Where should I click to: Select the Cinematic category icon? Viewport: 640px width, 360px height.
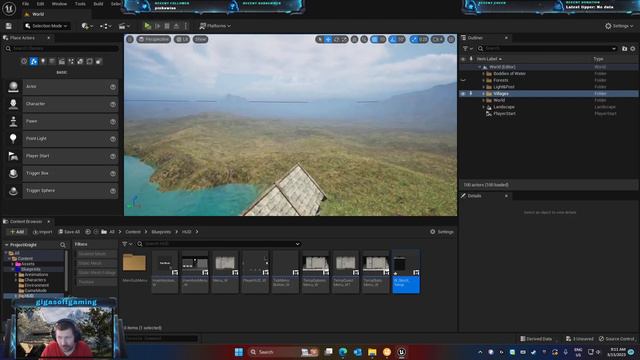coord(62,61)
